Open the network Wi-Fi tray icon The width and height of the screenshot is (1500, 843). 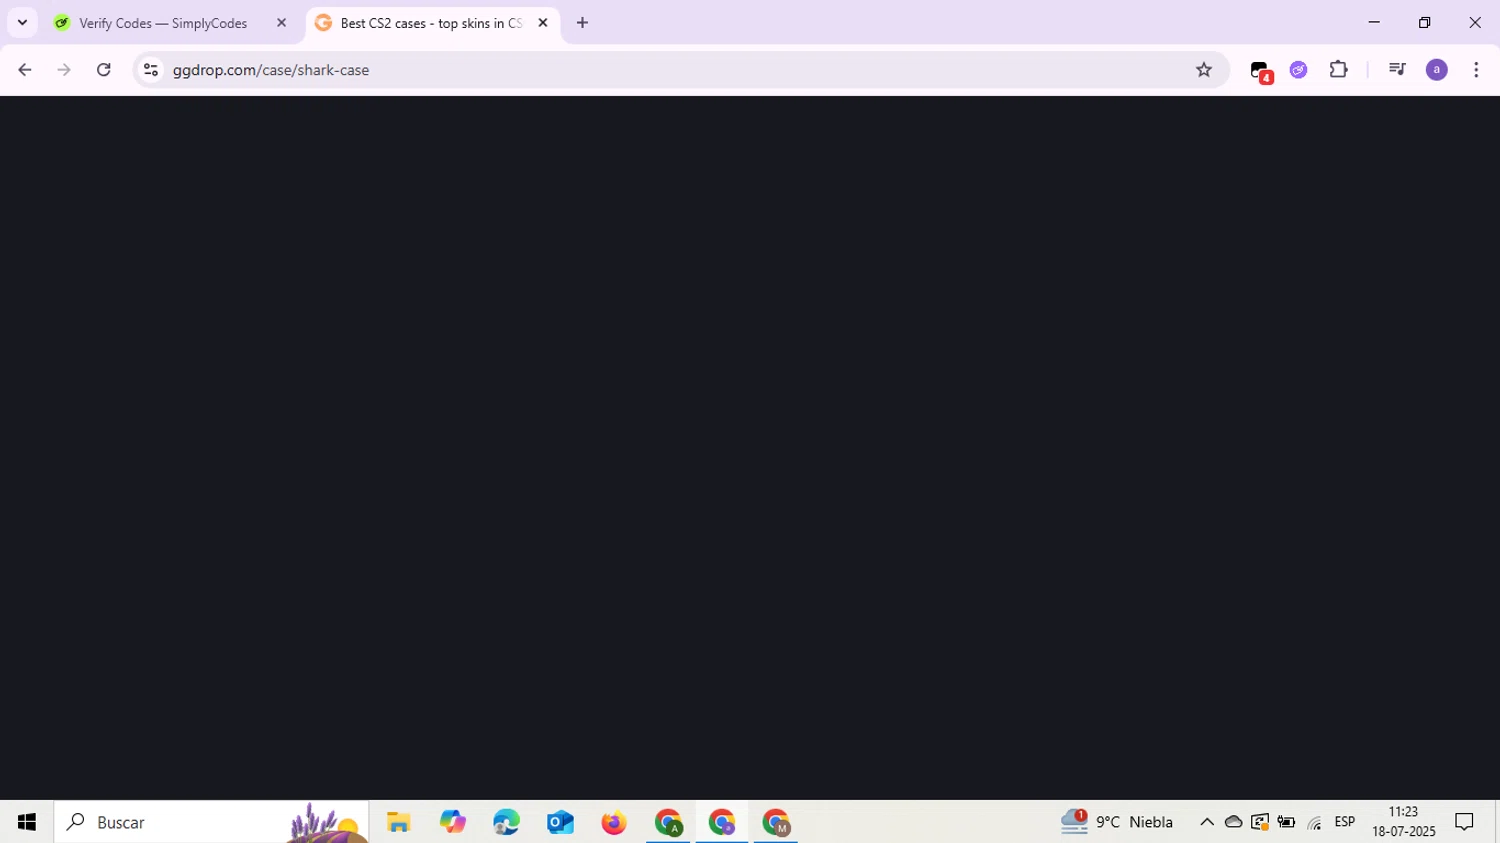(1314, 822)
